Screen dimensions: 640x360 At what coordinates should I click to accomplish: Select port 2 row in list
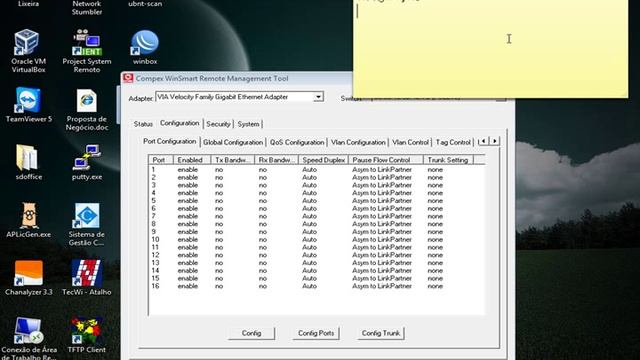coord(316,177)
